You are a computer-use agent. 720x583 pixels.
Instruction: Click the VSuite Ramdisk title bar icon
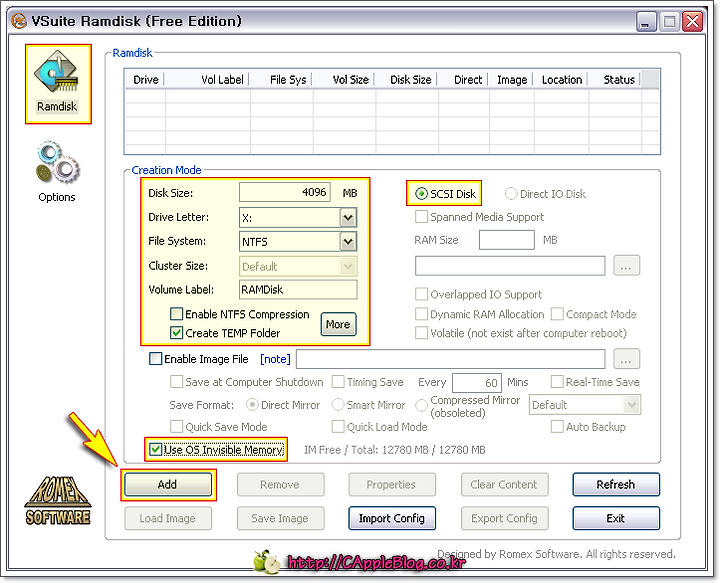coord(19,21)
